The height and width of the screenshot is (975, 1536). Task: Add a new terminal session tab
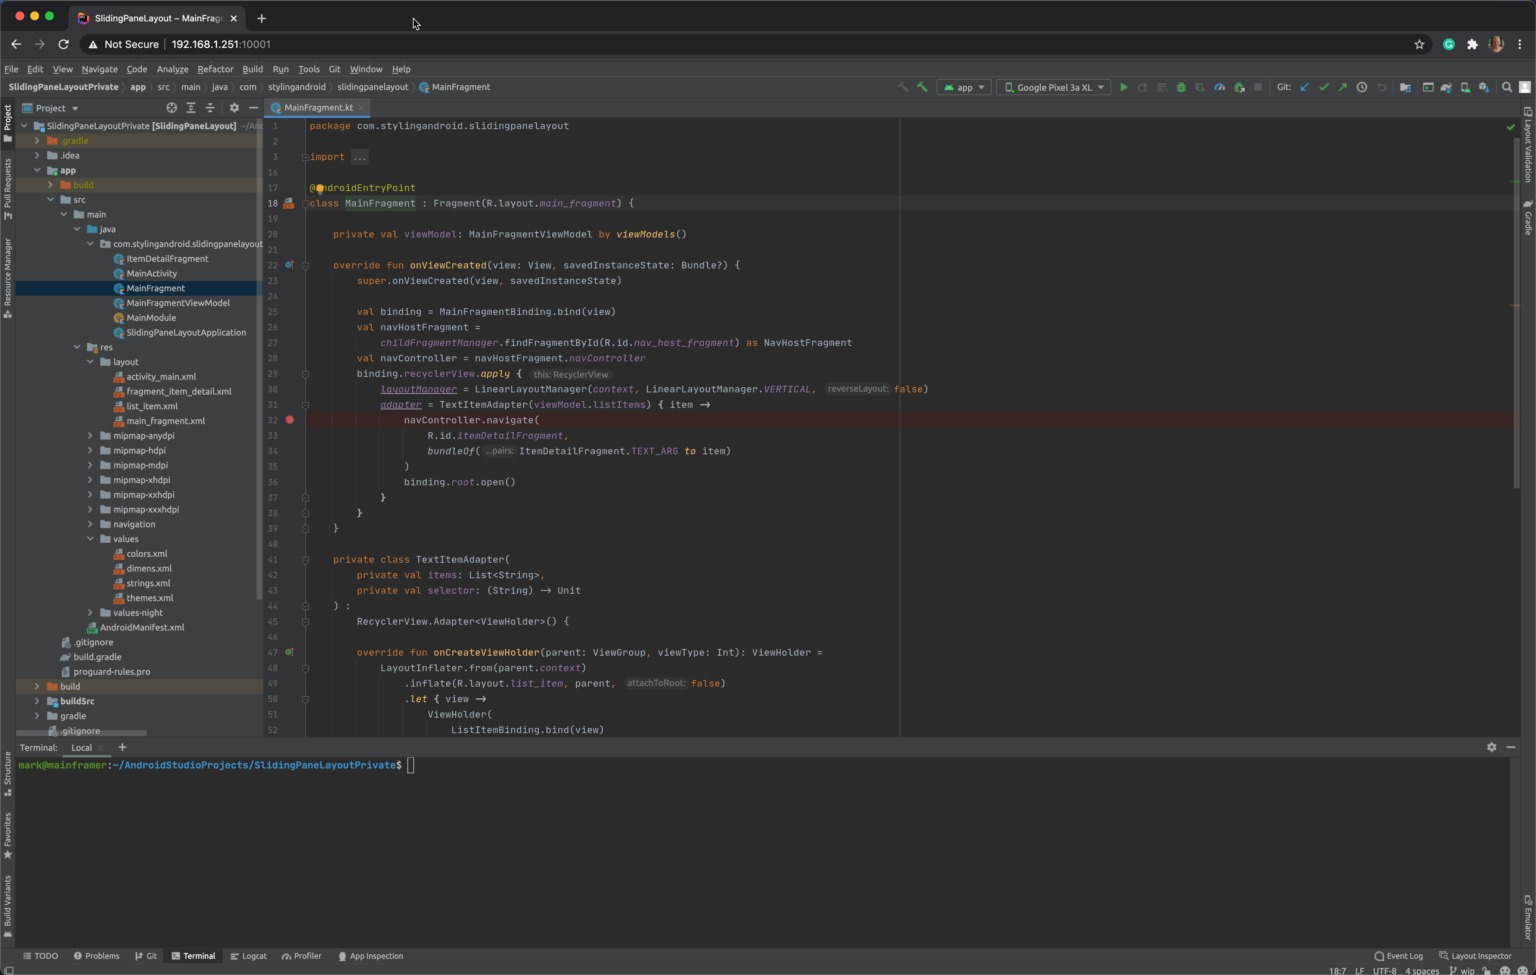coord(122,747)
